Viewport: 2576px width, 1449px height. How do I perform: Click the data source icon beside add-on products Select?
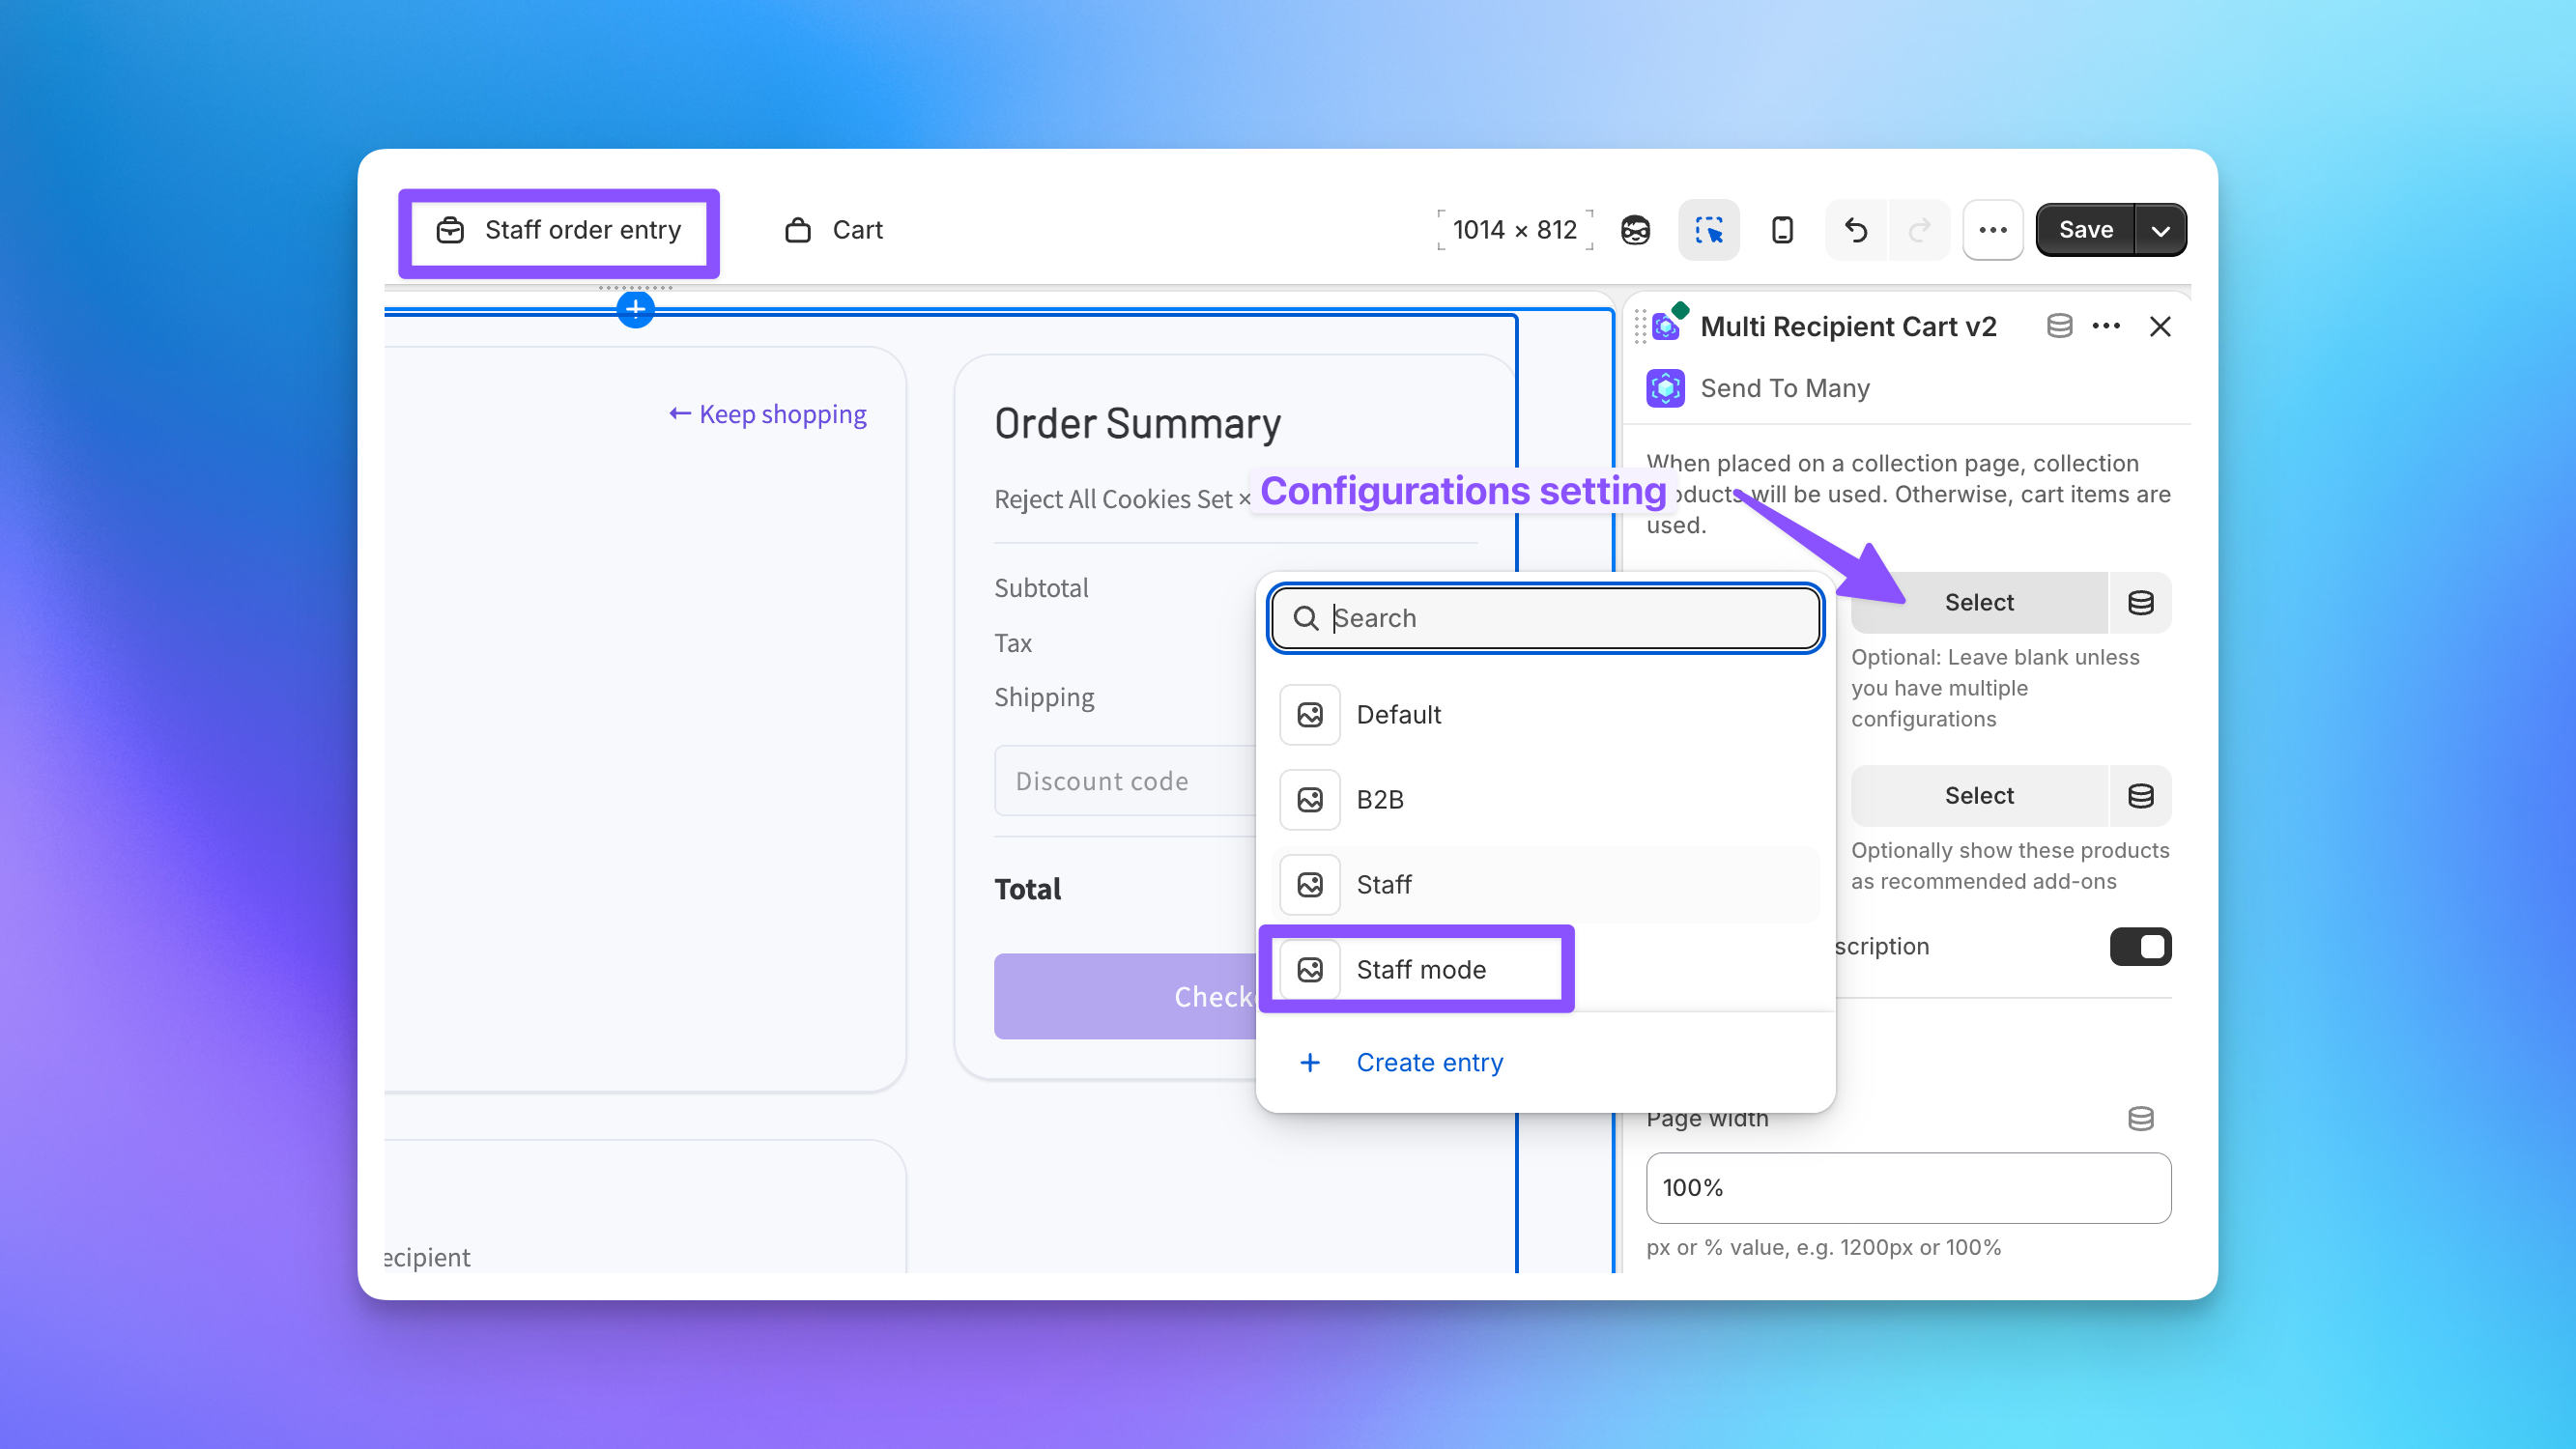click(x=2141, y=796)
